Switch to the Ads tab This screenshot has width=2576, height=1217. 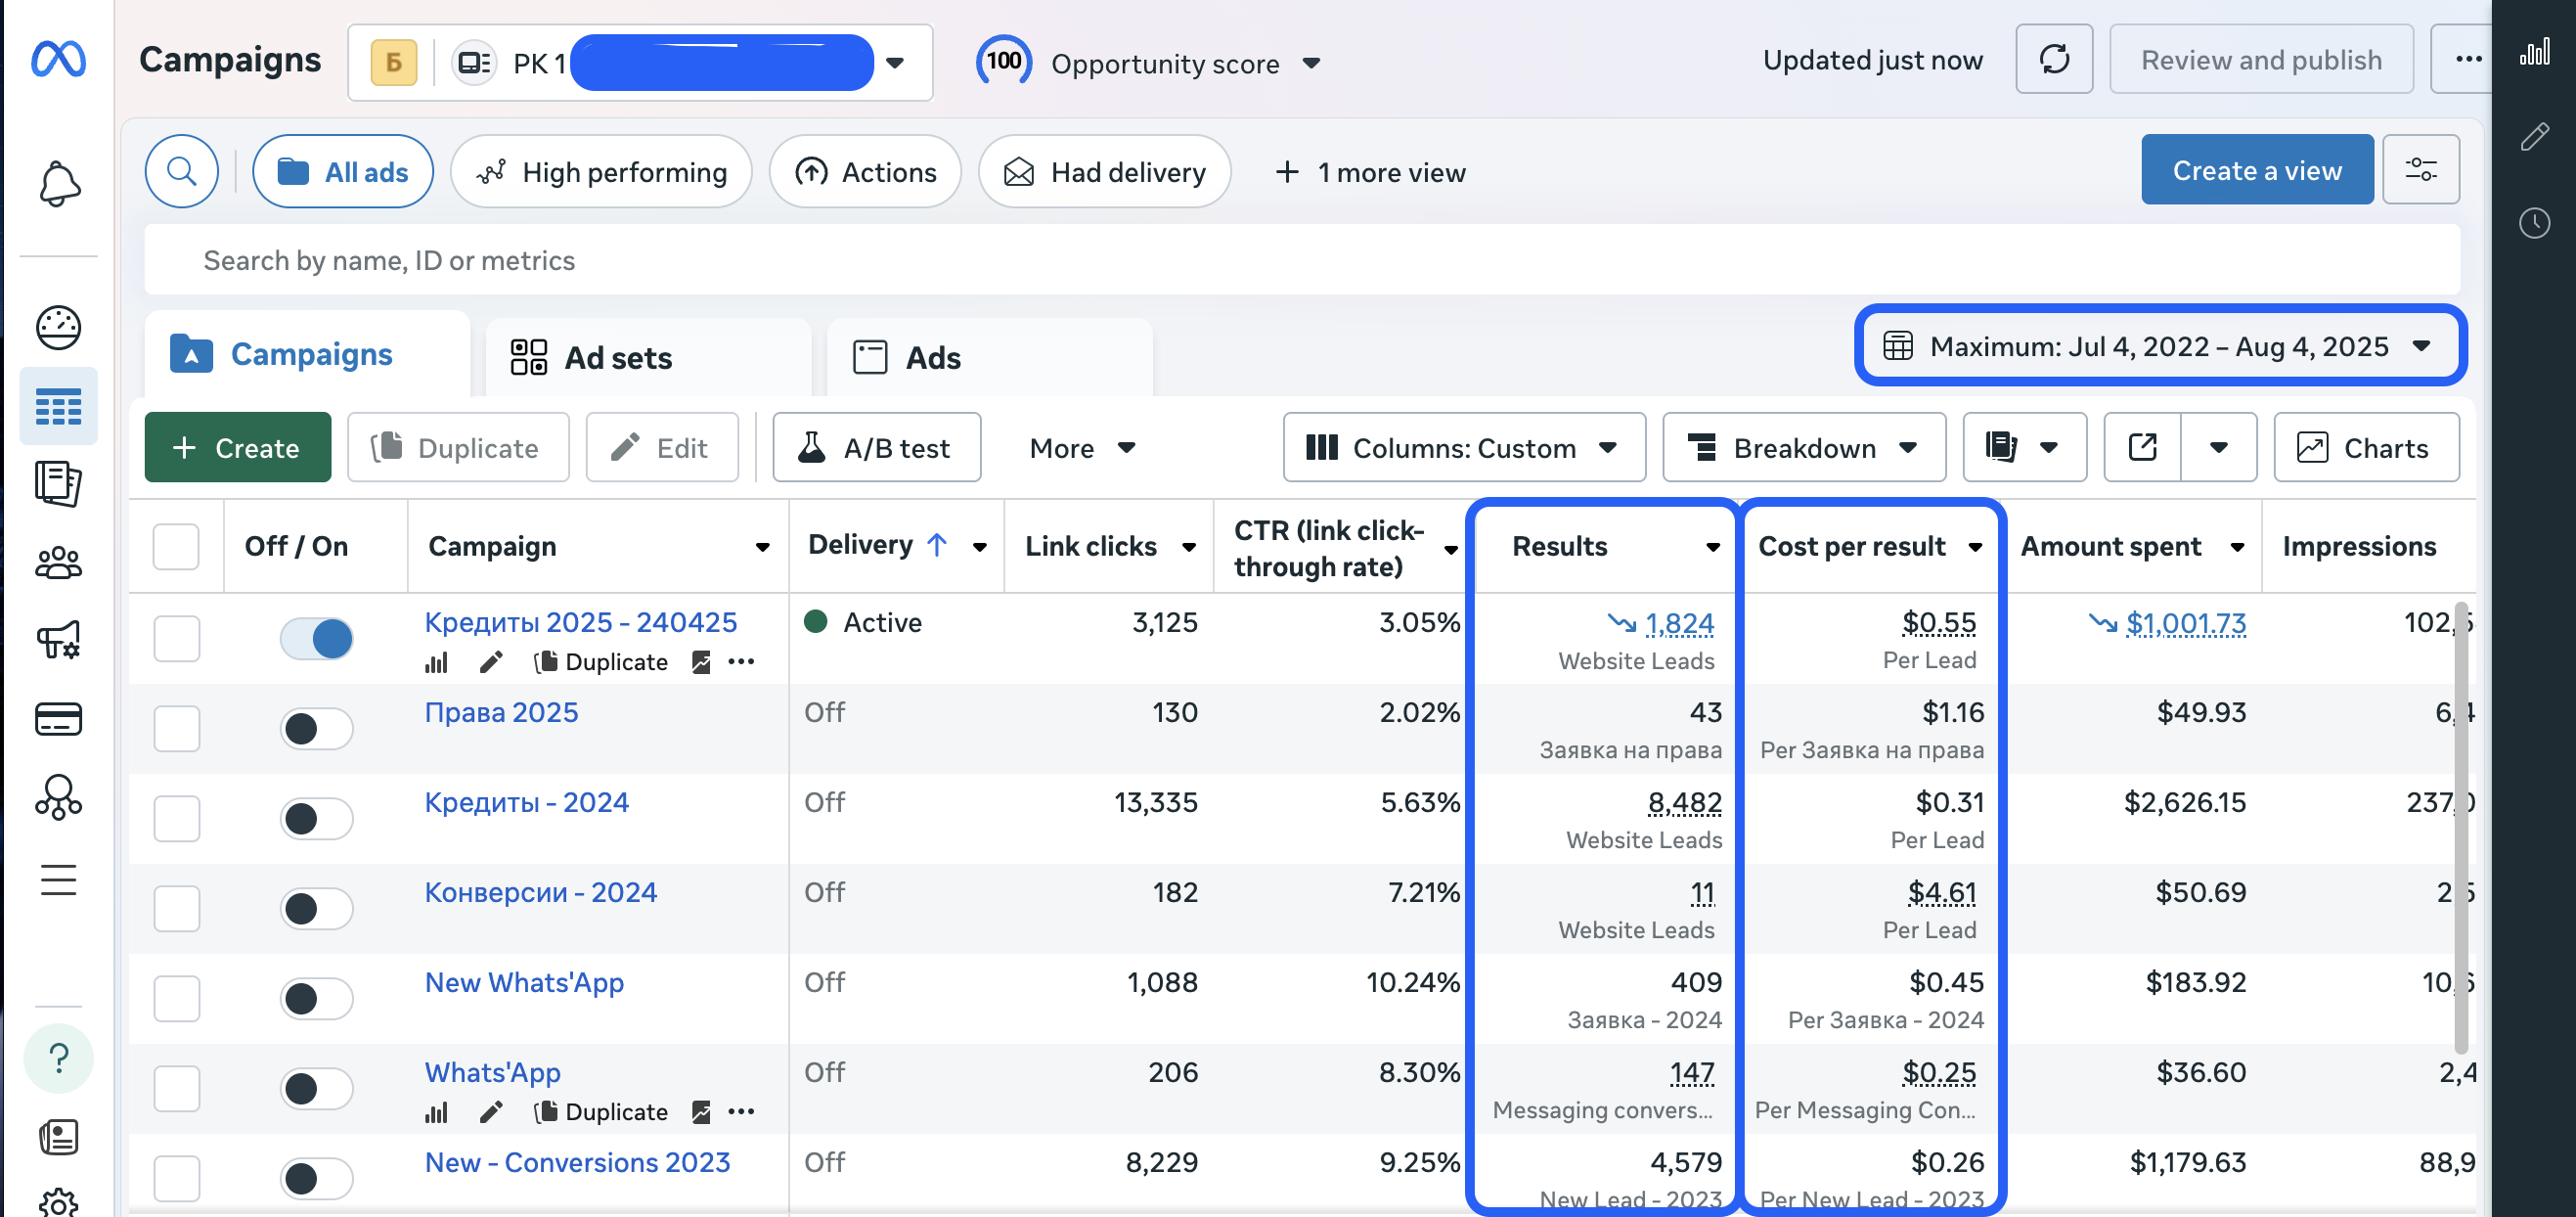(932, 358)
